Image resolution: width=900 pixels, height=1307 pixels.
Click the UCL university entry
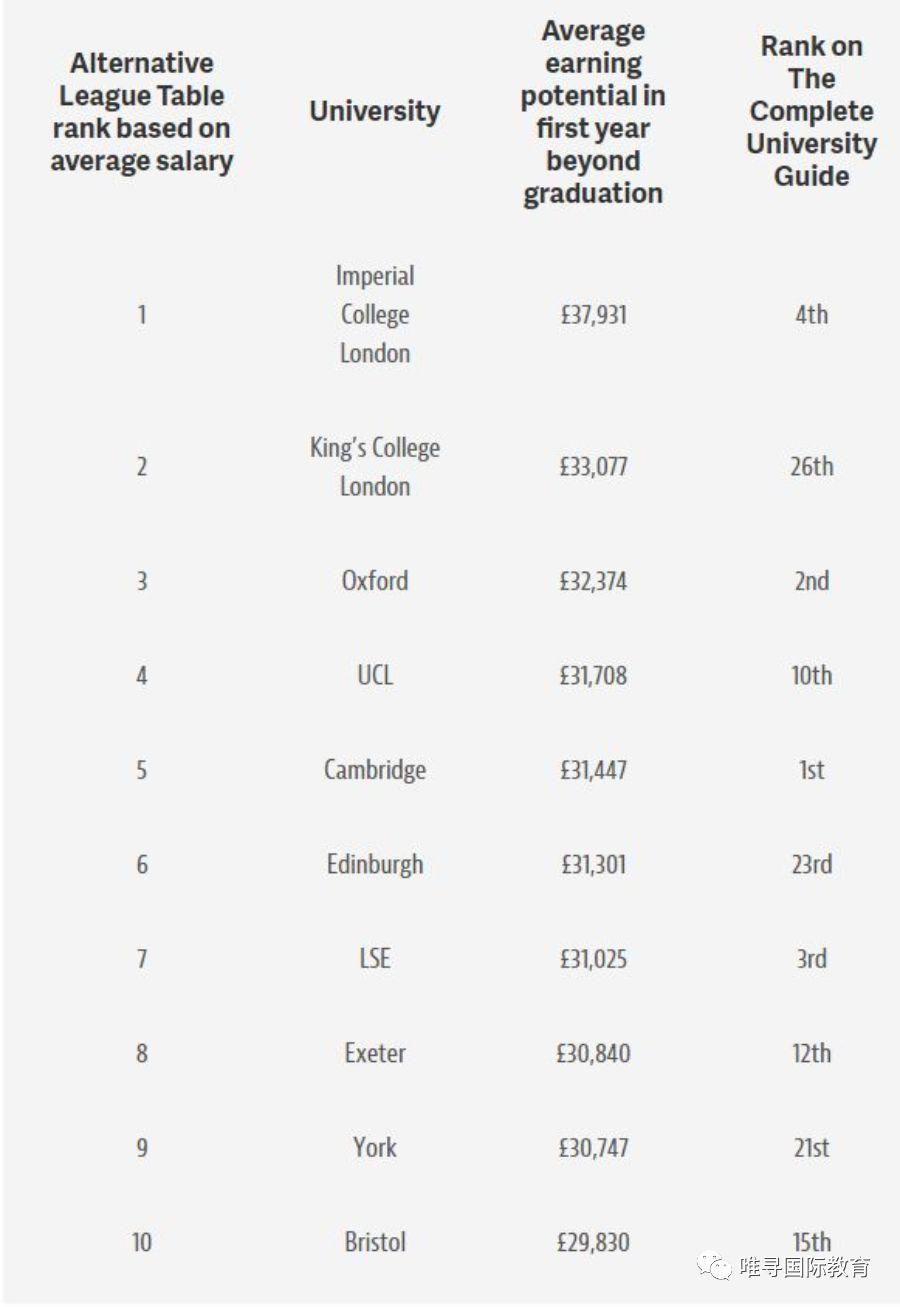tap(375, 675)
